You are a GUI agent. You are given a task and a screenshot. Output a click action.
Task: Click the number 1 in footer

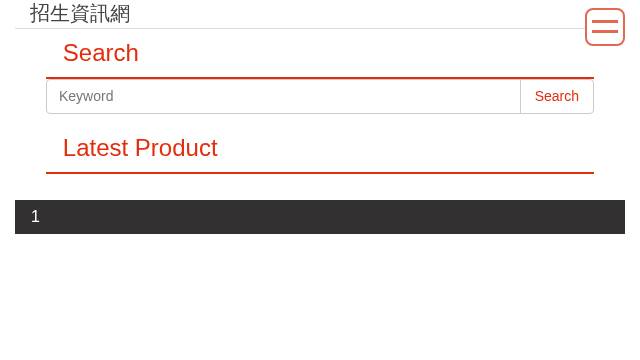(x=35, y=217)
